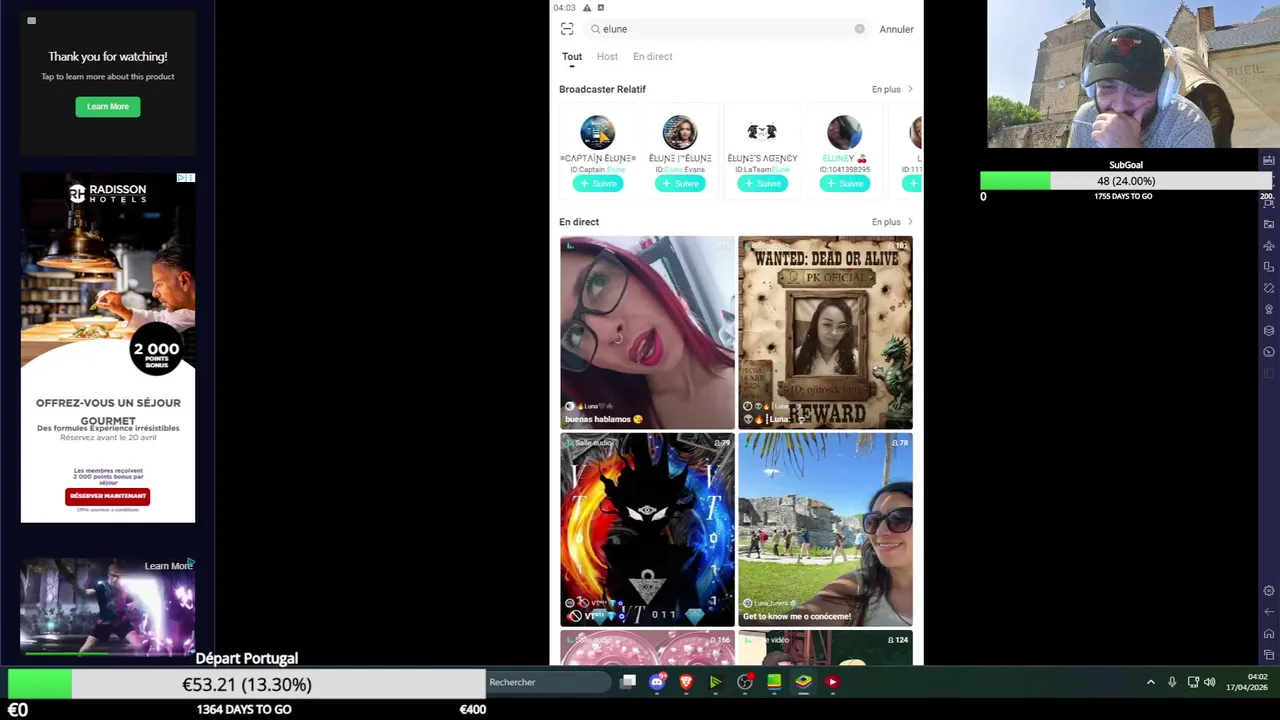Open the 'Get to know me' live stream

[x=825, y=529]
